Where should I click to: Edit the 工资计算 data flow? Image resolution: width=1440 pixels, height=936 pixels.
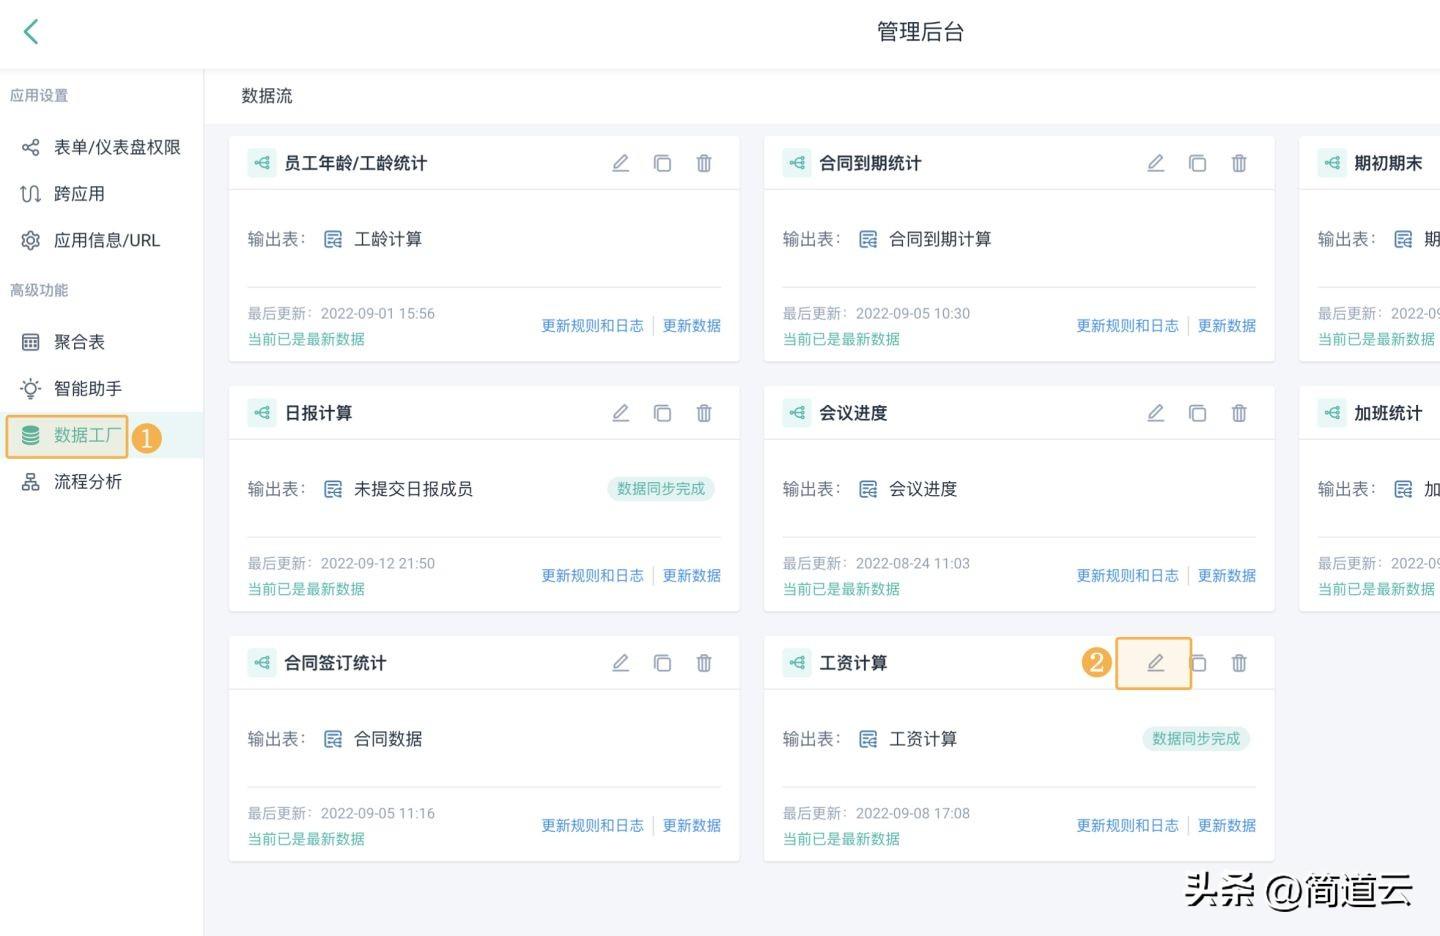point(1156,663)
